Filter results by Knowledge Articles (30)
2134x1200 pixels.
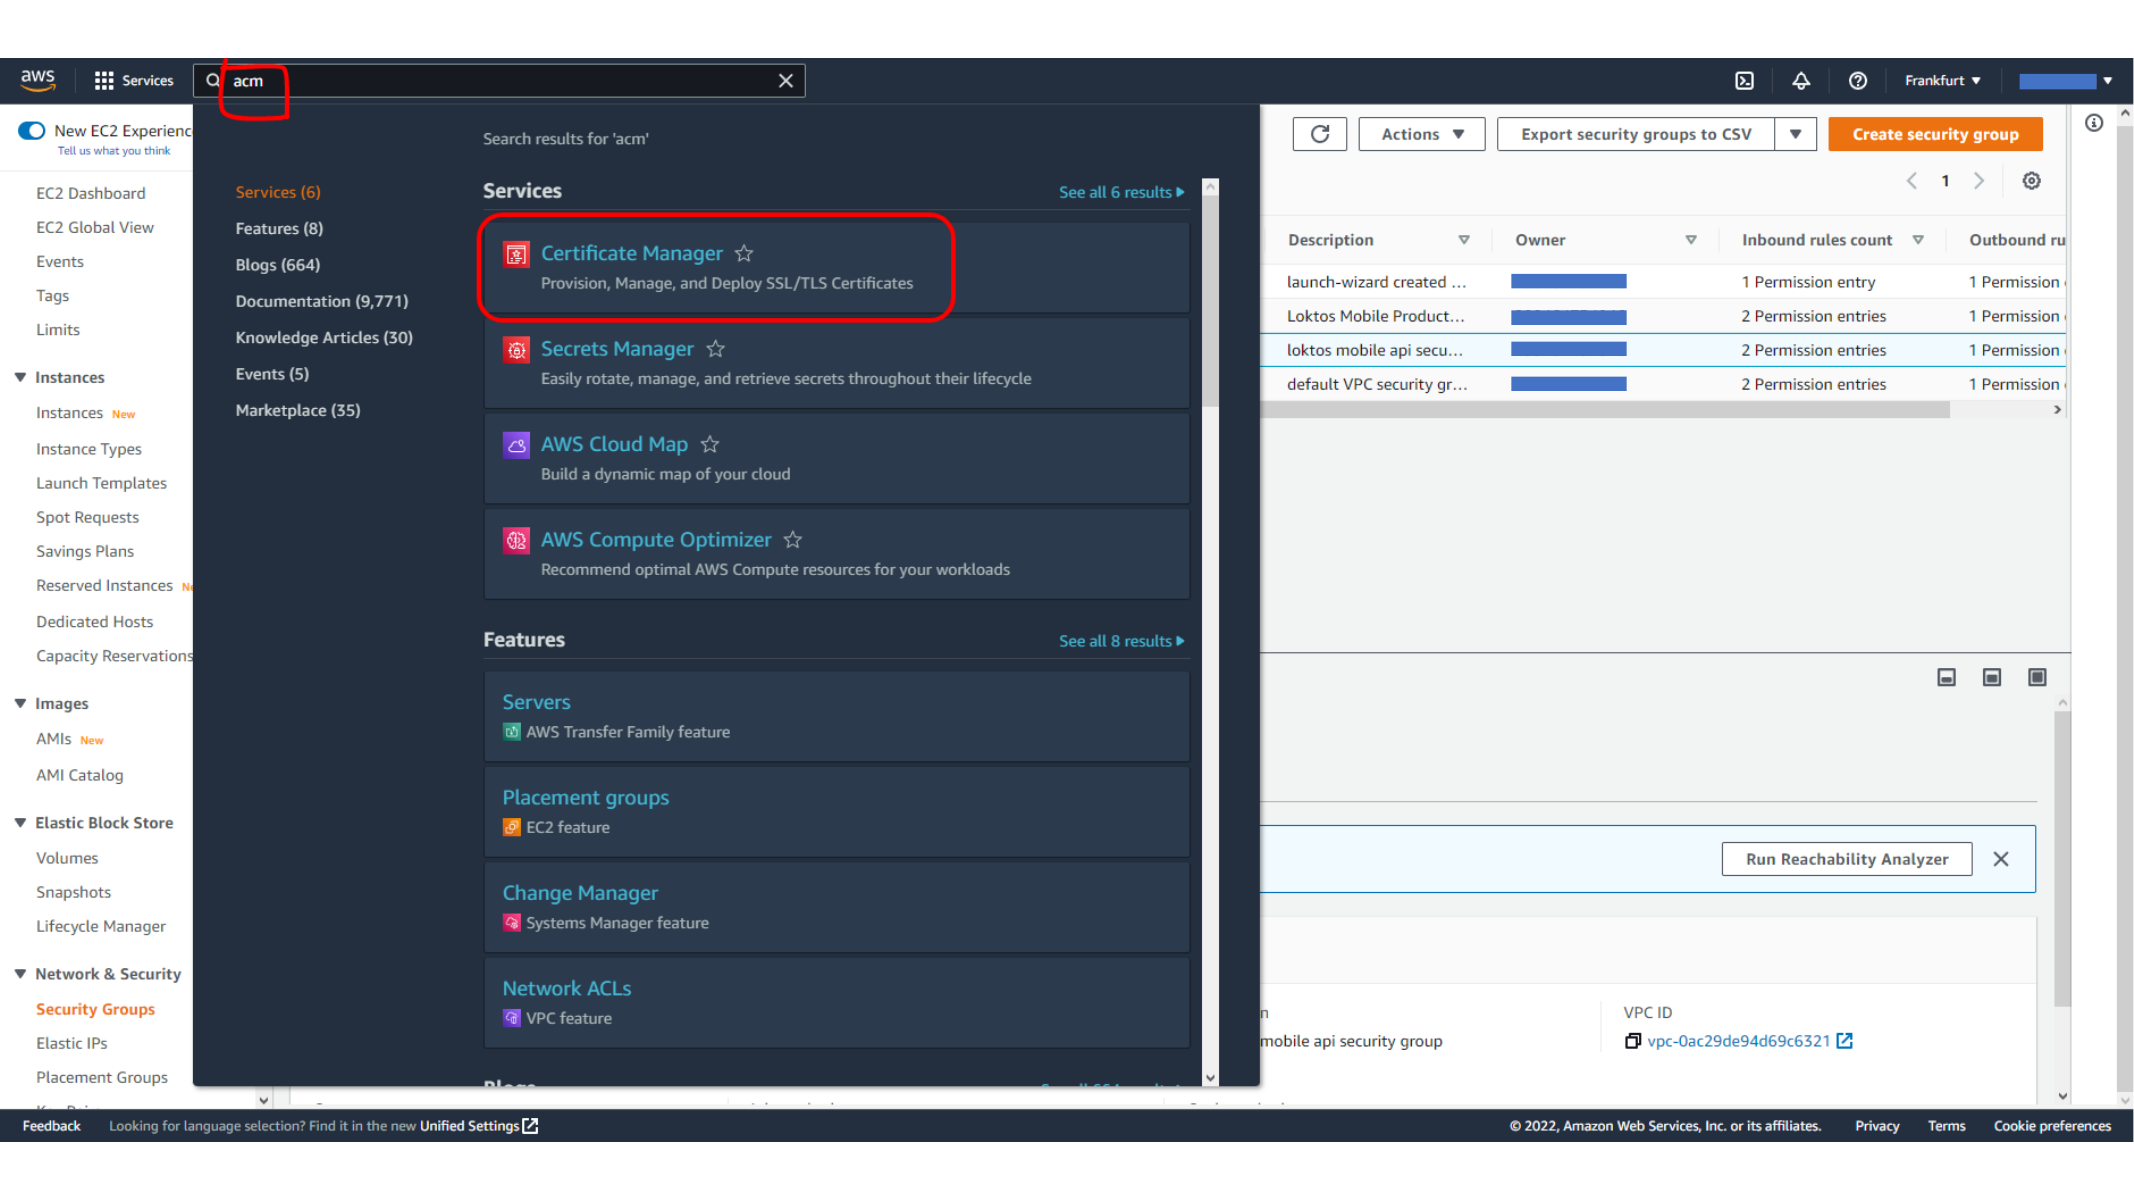[324, 337]
